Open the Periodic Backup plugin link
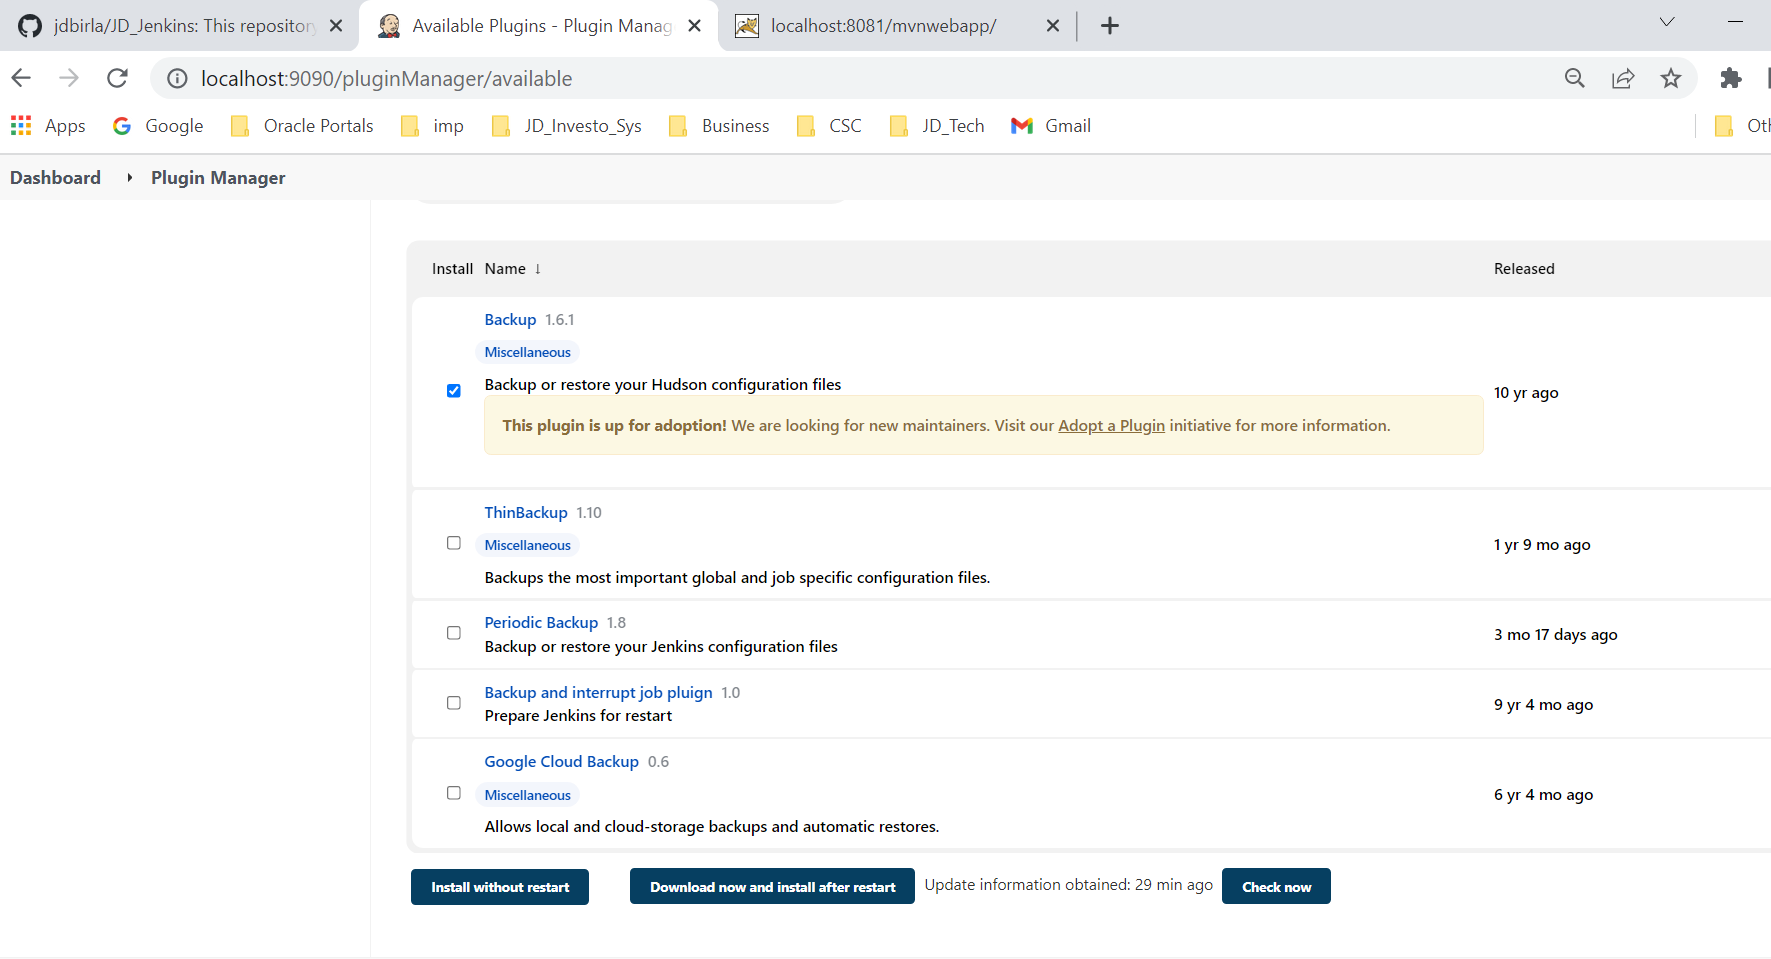The image size is (1771, 959). 541,622
